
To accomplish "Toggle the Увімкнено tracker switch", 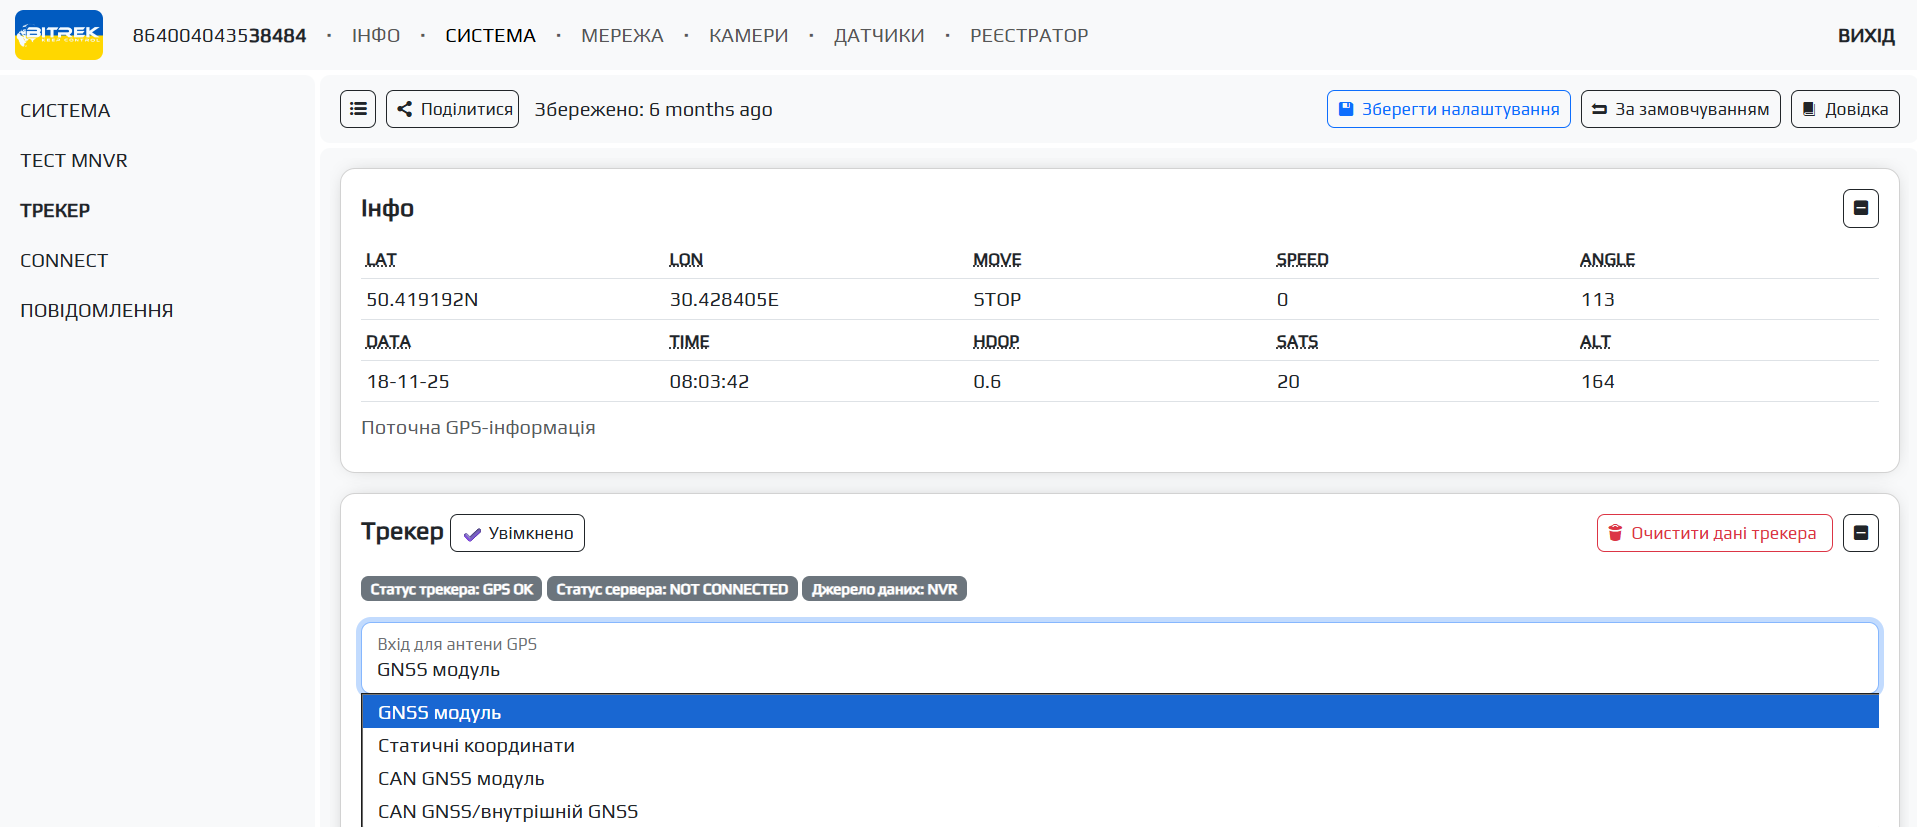I will pos(517,533).
